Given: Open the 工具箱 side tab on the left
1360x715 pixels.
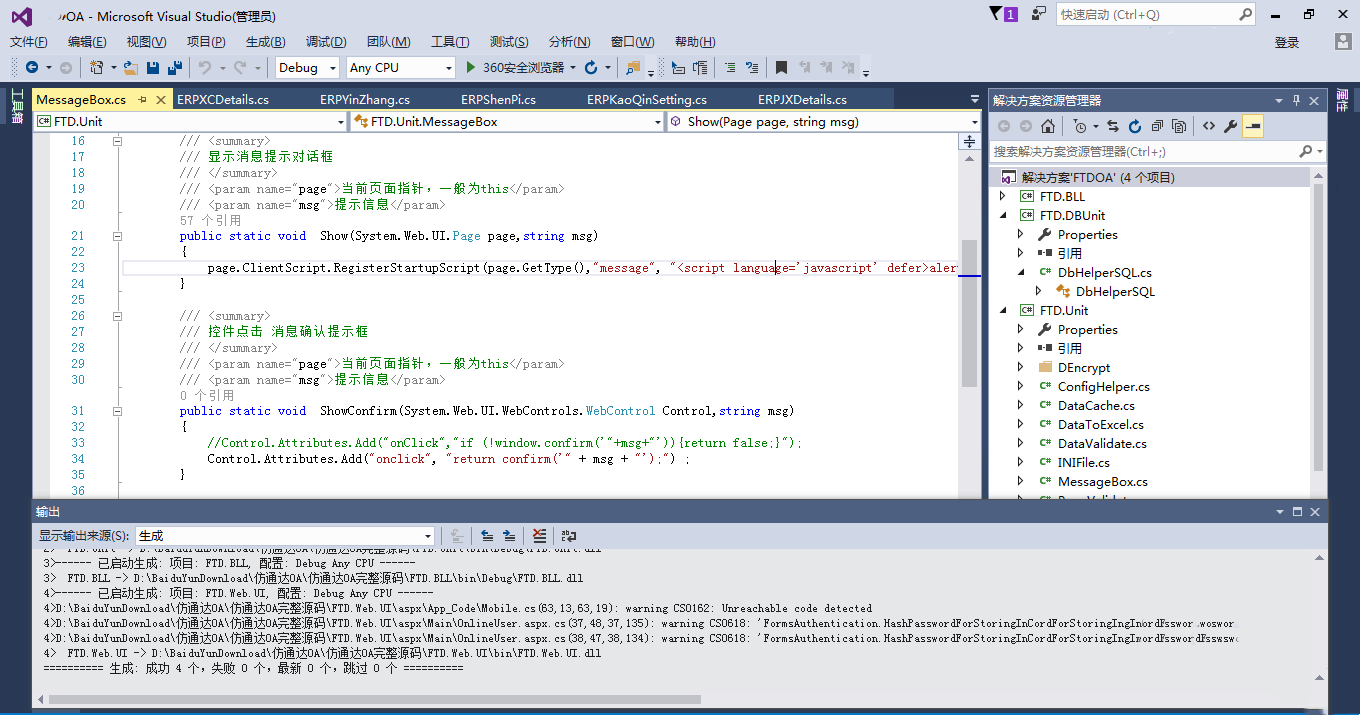Looking at the screenshot, I should pyautogui.click(x=17, y=107).
